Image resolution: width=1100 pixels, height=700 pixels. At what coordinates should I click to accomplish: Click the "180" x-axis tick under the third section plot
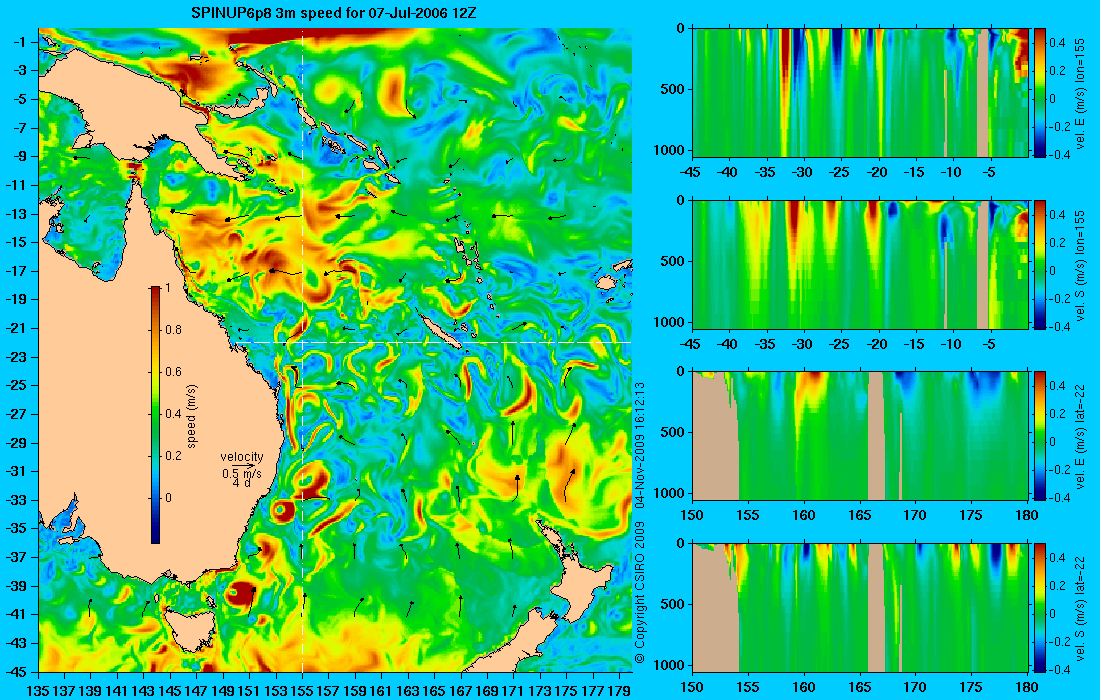[1028, 516]
